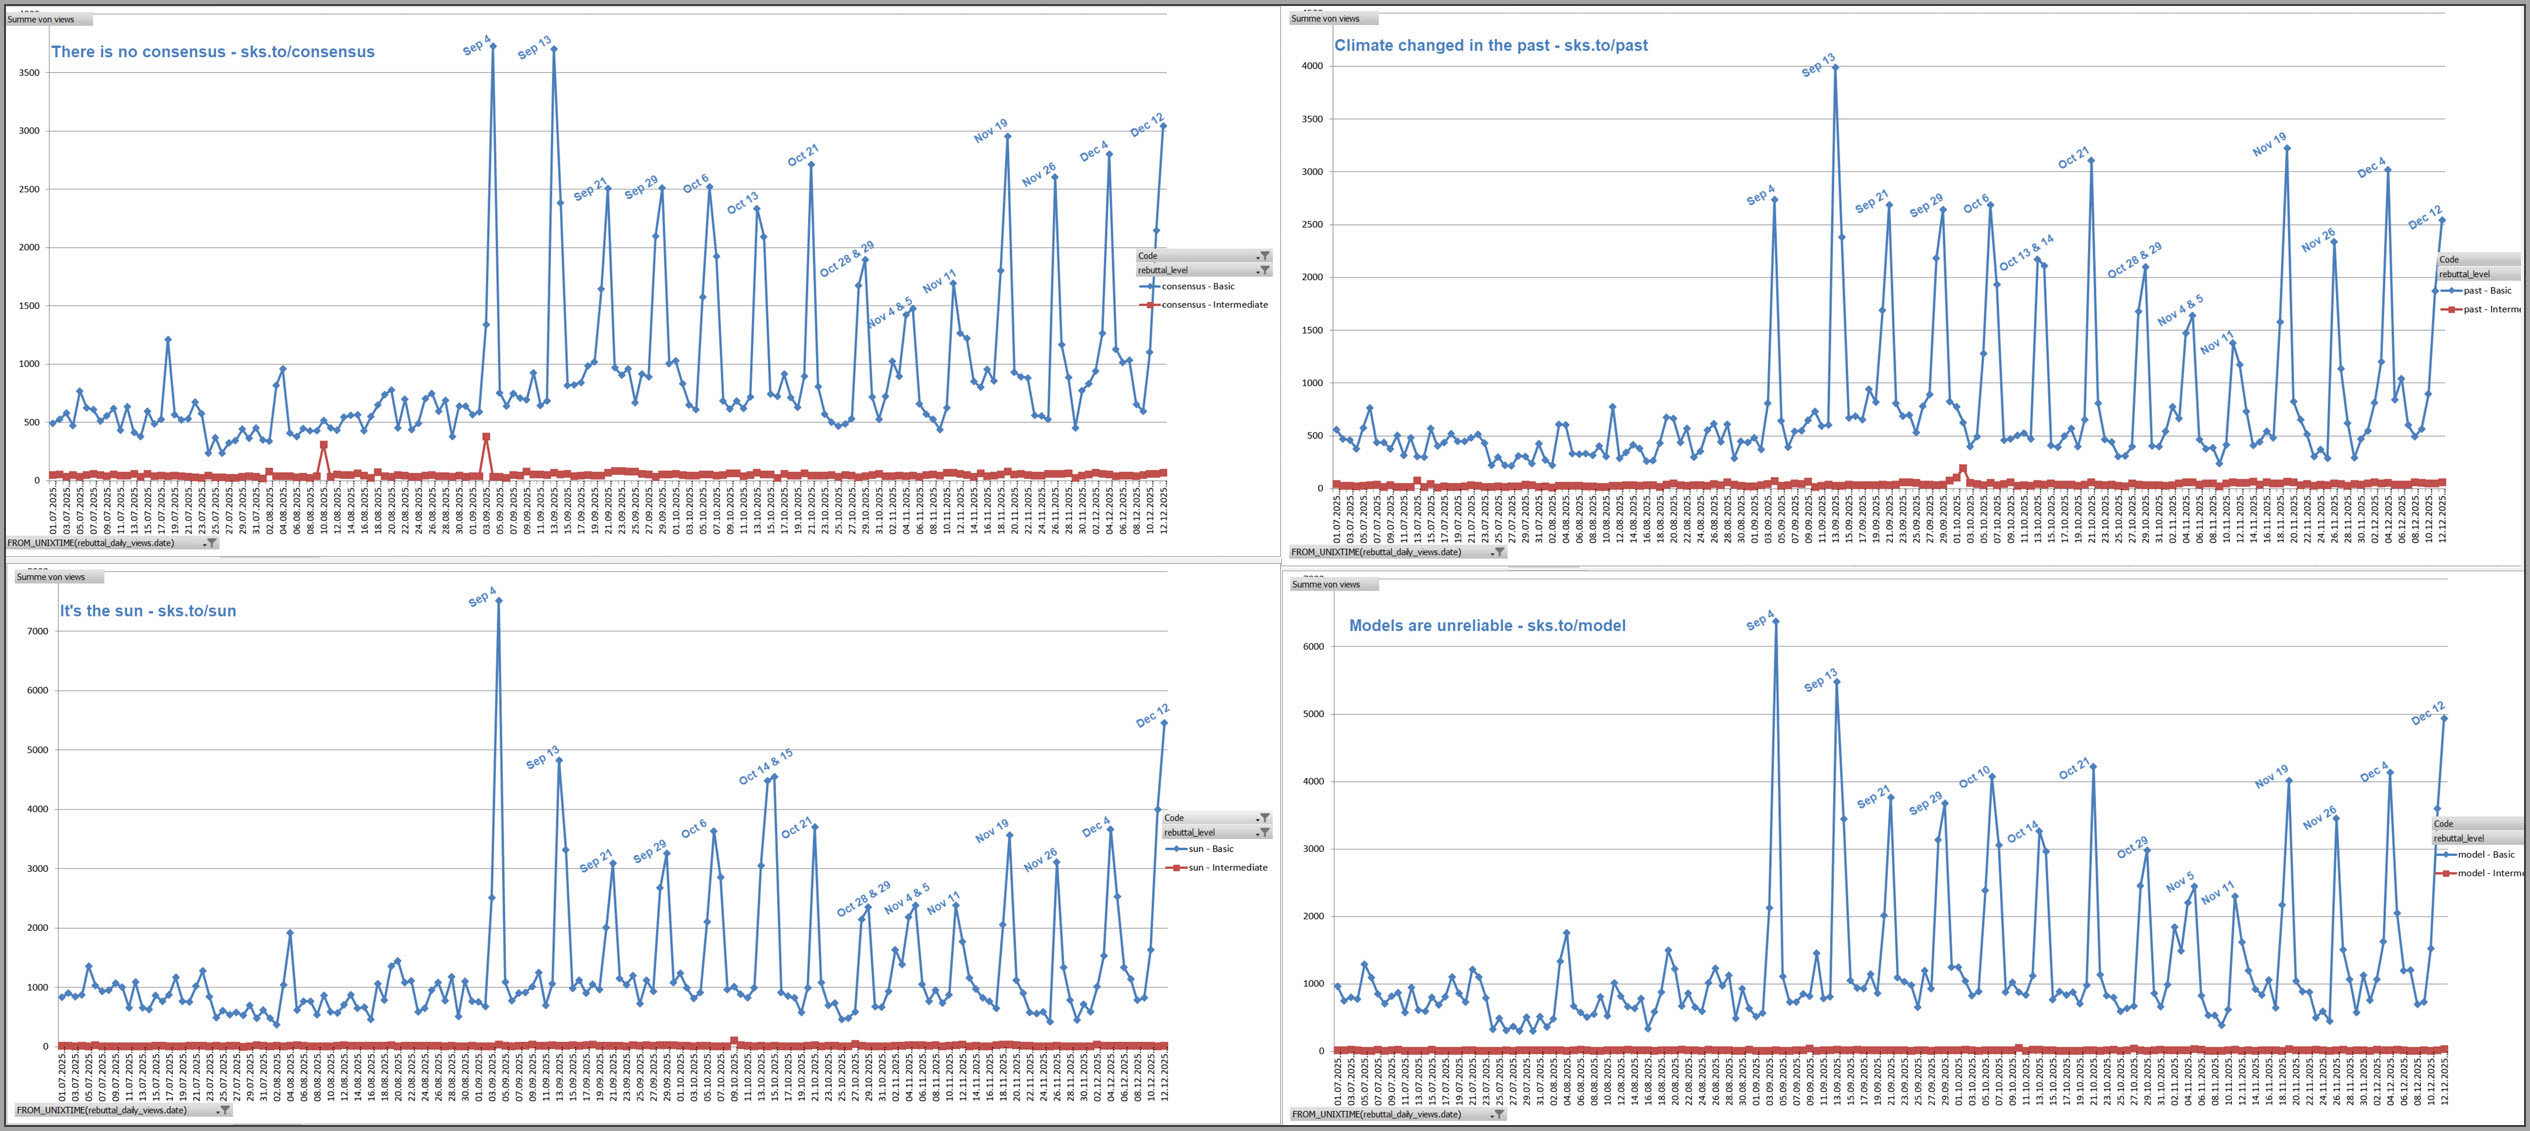Screen dimensions: 2530x1131
Task: Select title 'Climate changed in the past - sks.to/past'
Action: (1490, 45)
